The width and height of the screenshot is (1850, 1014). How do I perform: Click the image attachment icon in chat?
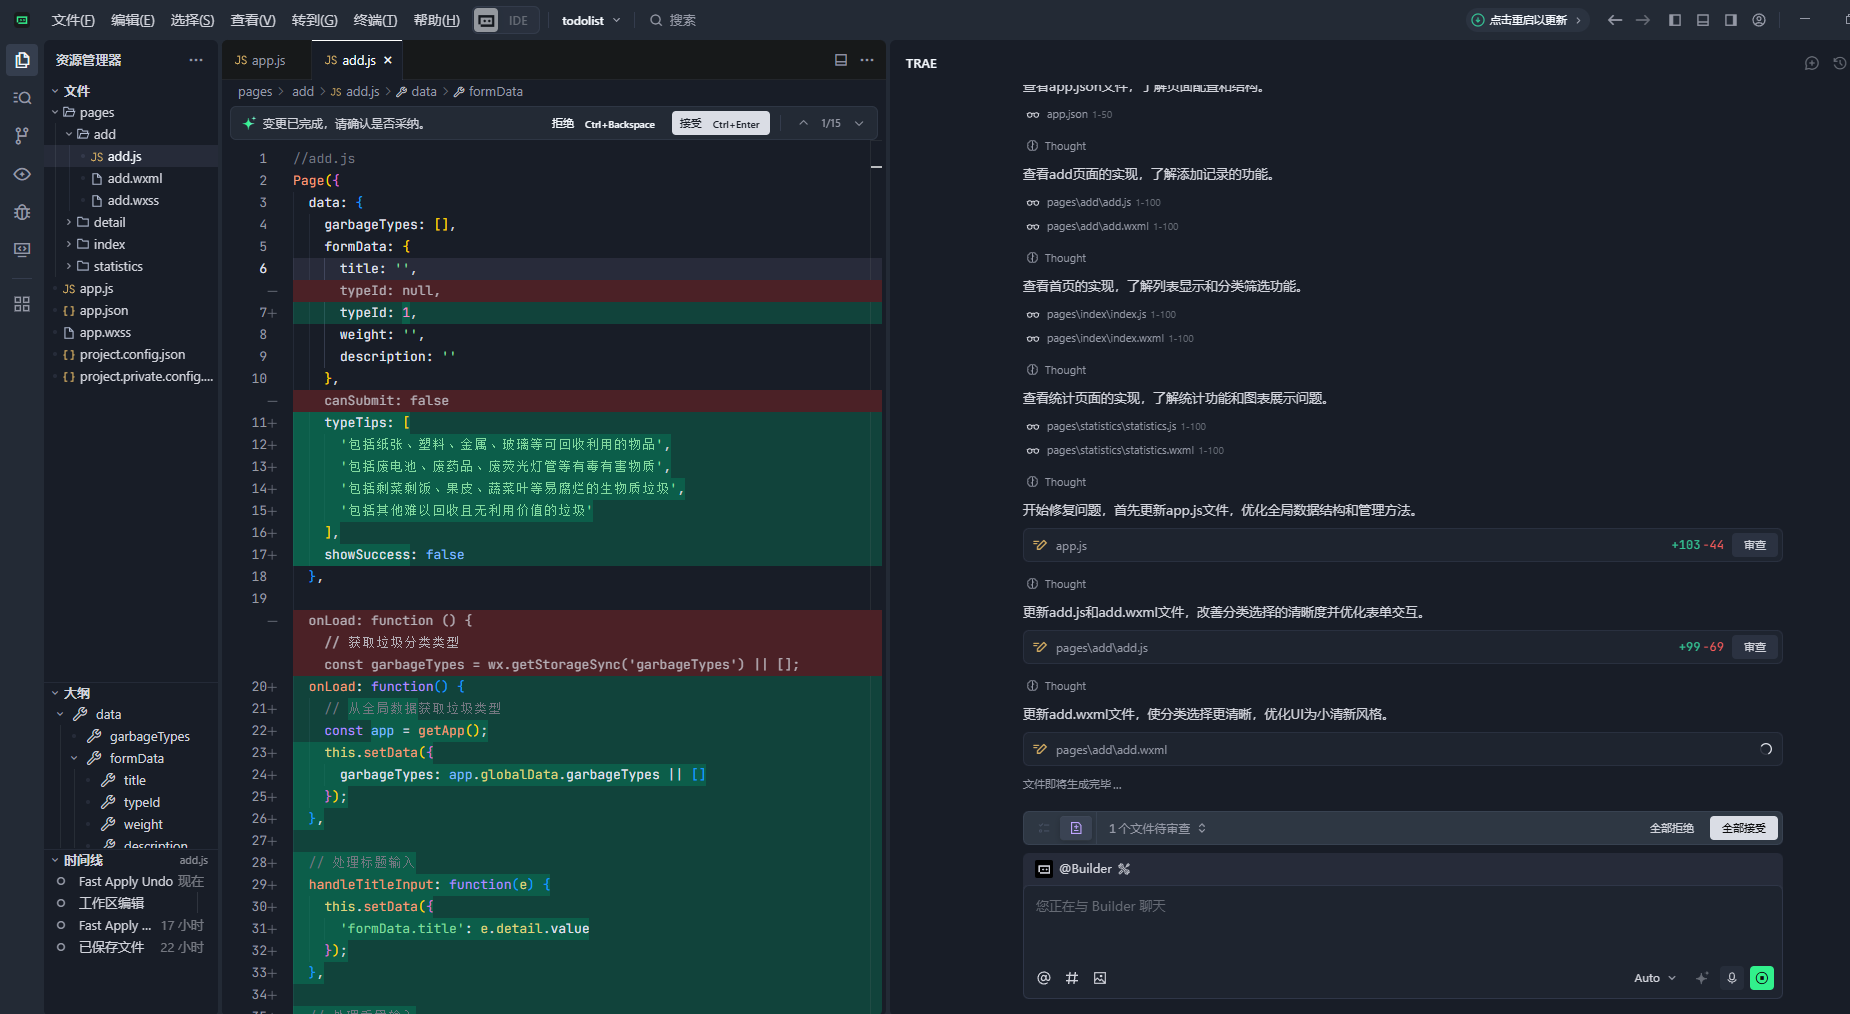click(1100, 978)
